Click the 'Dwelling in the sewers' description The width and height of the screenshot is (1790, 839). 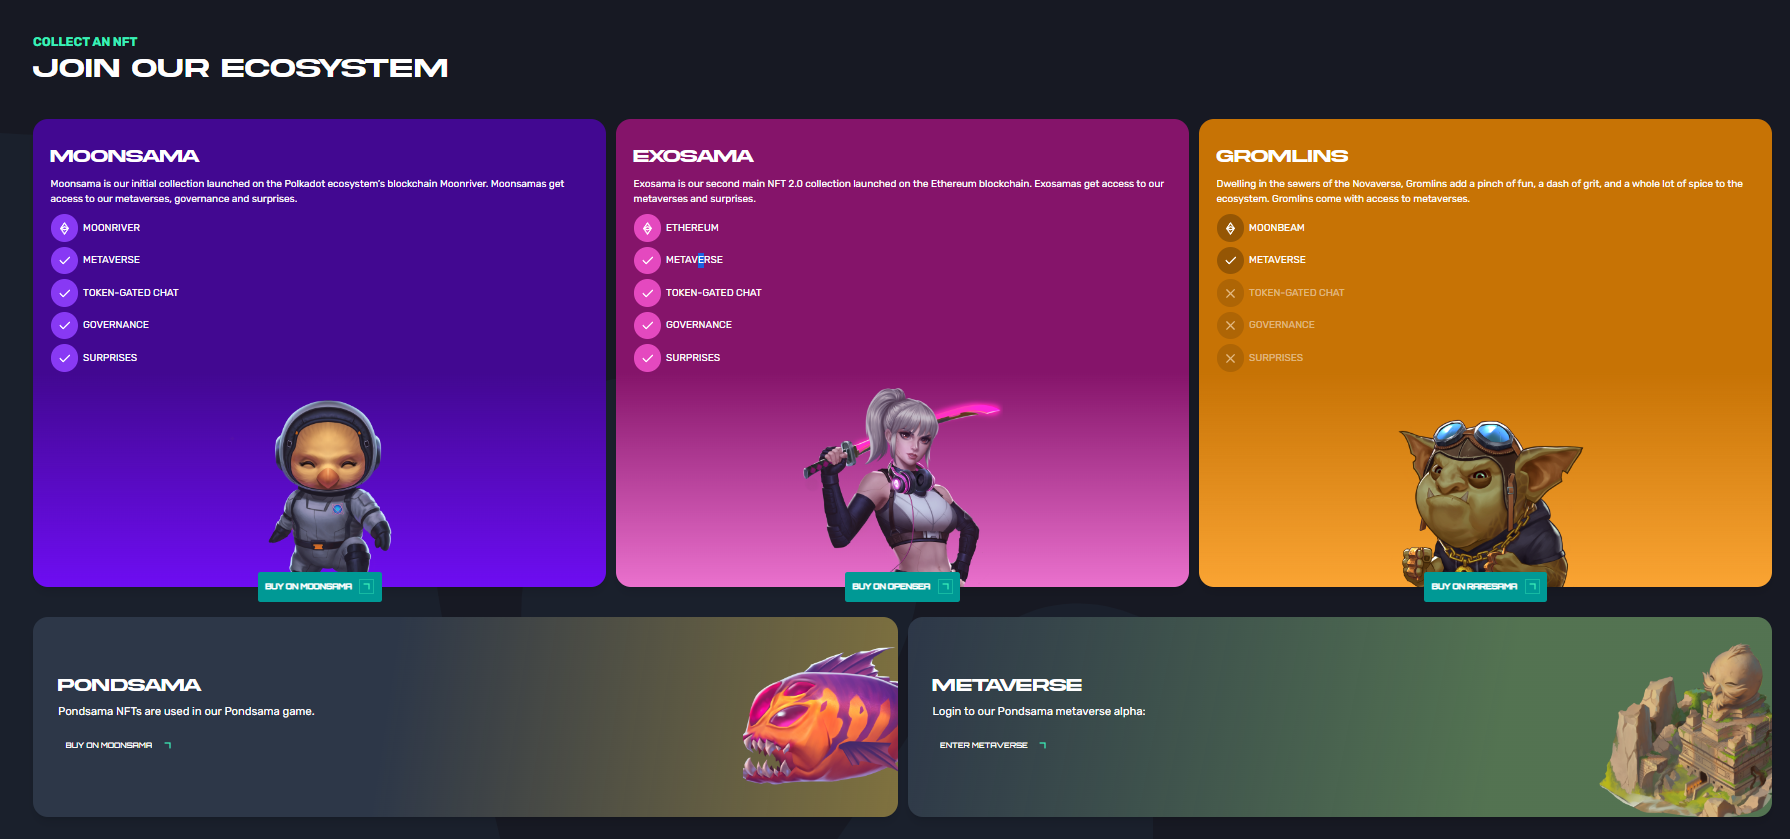tap(1479, 191)
